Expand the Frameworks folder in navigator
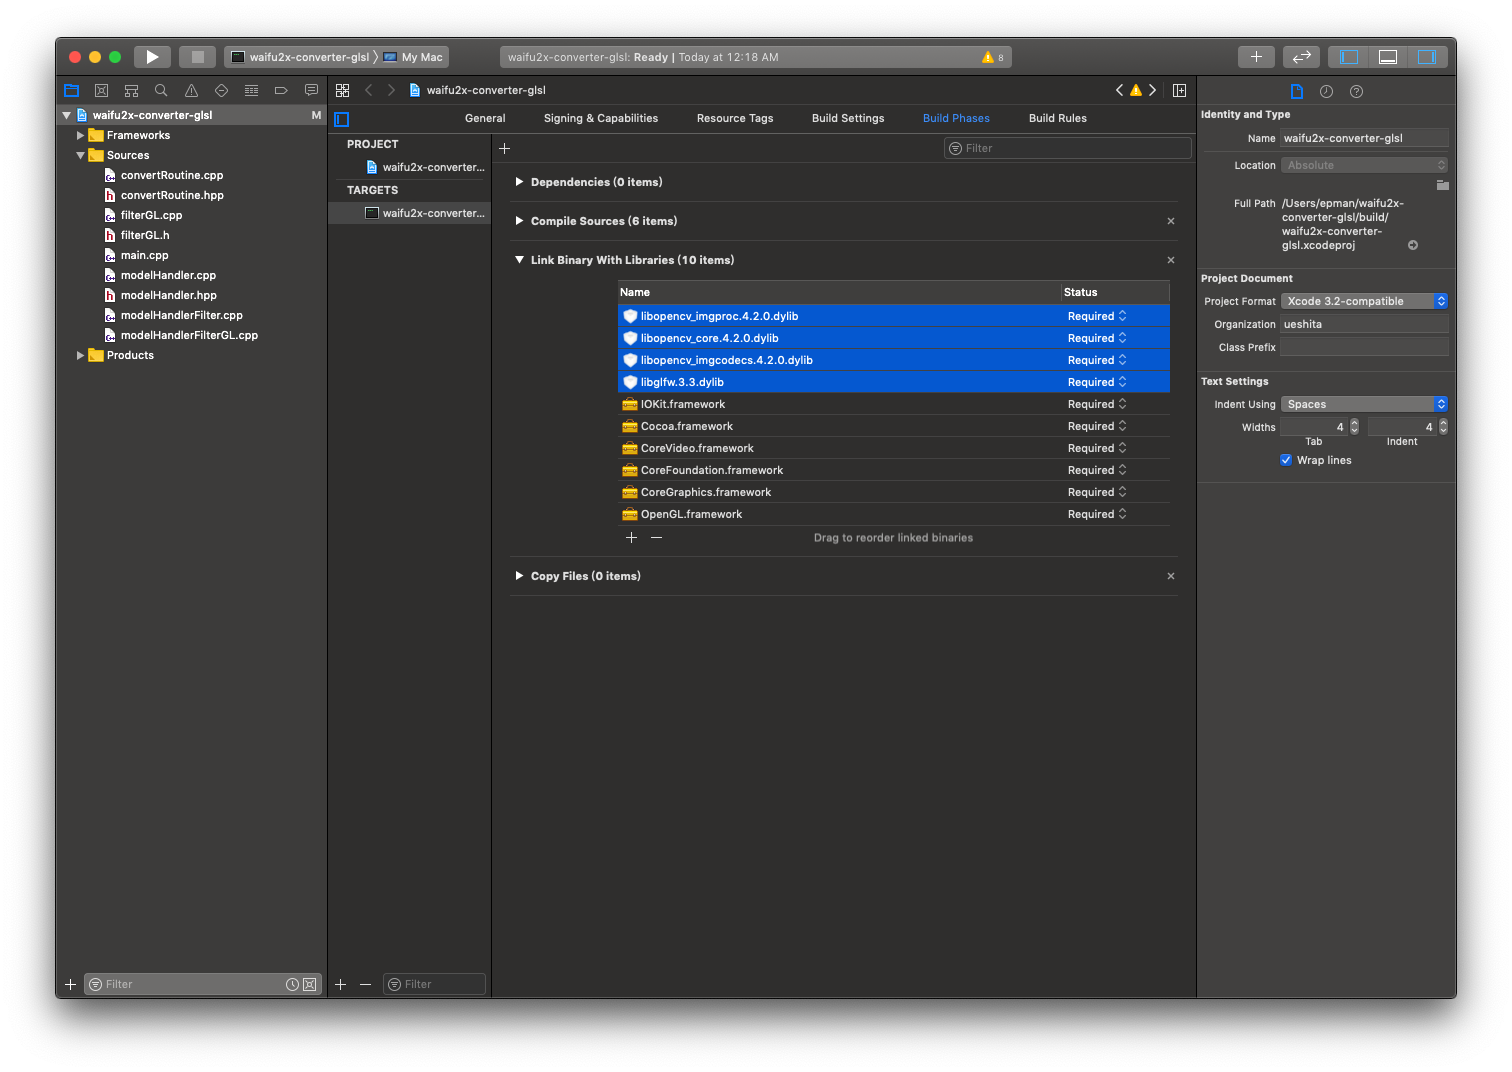The image size is (1512, 1072). pyautogui.click(x=81, y=135)
